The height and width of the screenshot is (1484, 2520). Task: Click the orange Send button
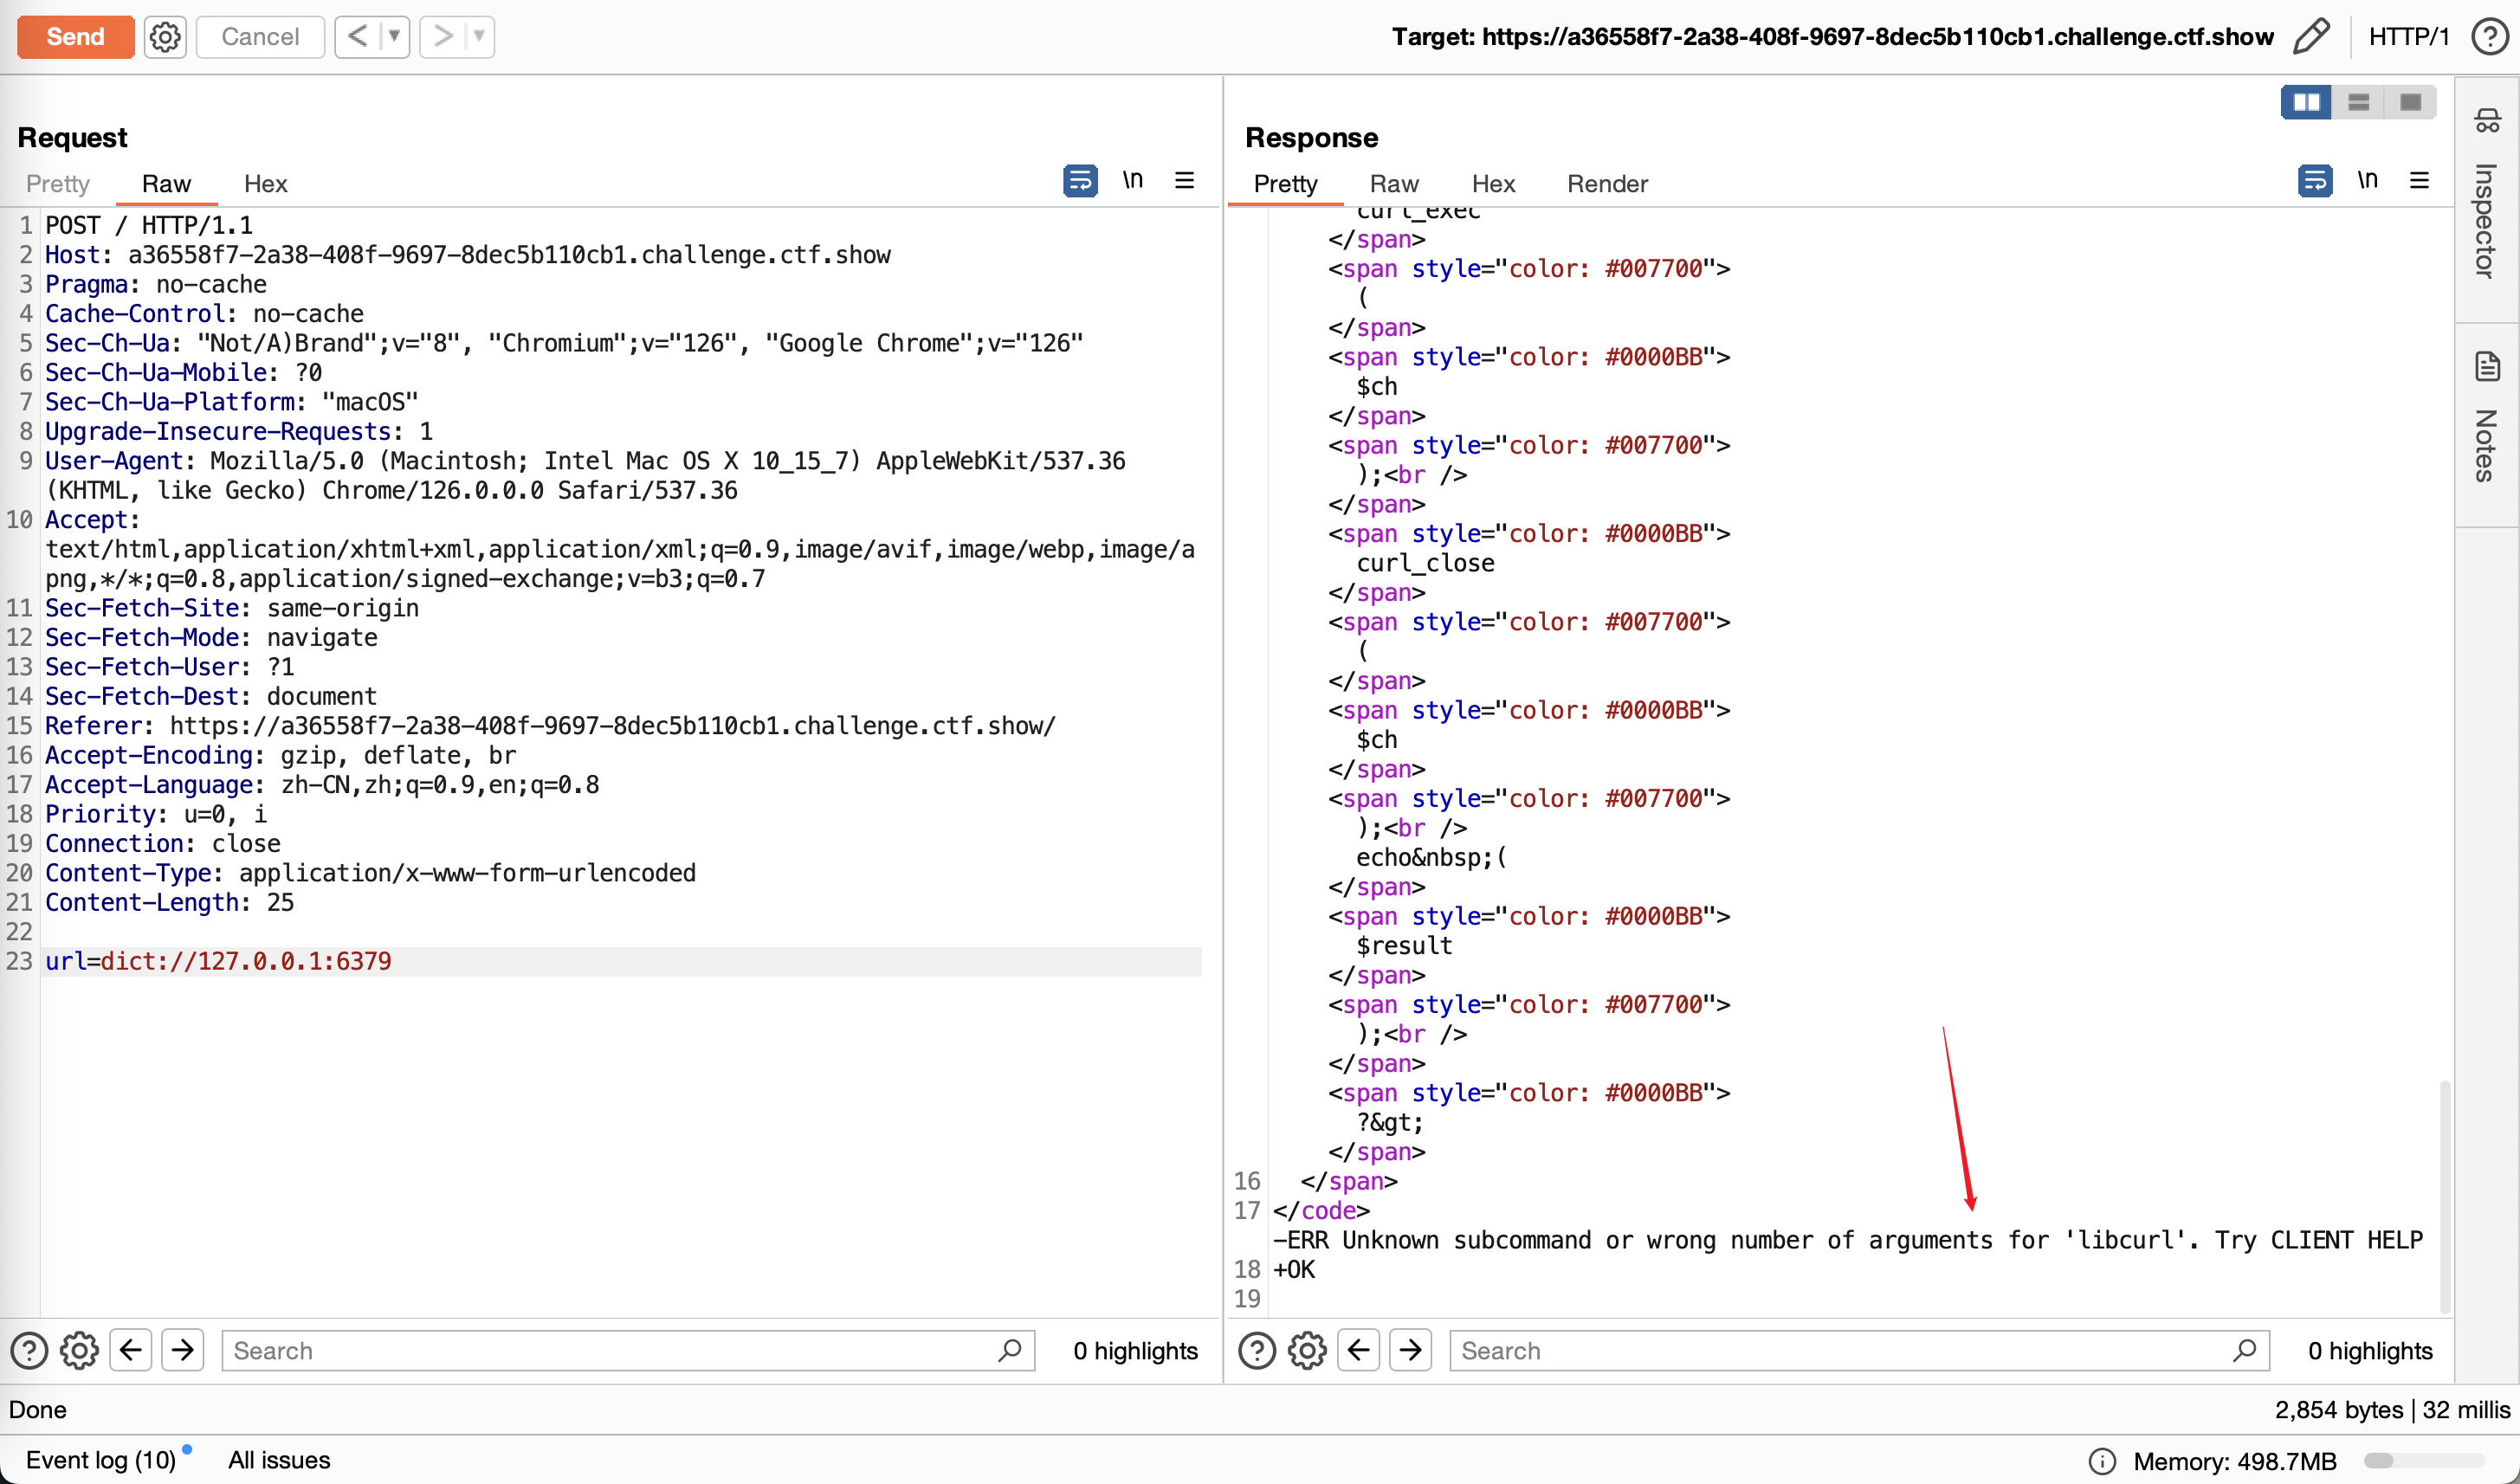pyautogui.click(x=76, y=37)
